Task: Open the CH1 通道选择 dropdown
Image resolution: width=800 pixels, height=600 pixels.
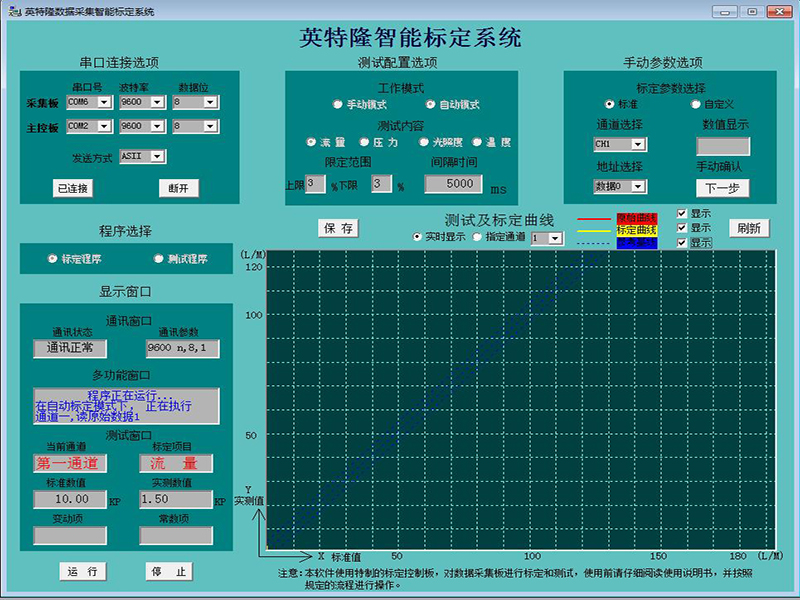Action: (639, 144)
